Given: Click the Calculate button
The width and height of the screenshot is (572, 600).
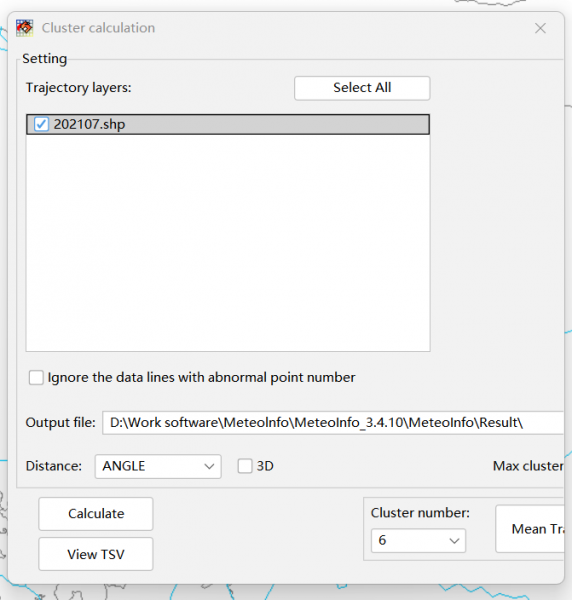Looking at the screenshot, I should pos(96,514).
